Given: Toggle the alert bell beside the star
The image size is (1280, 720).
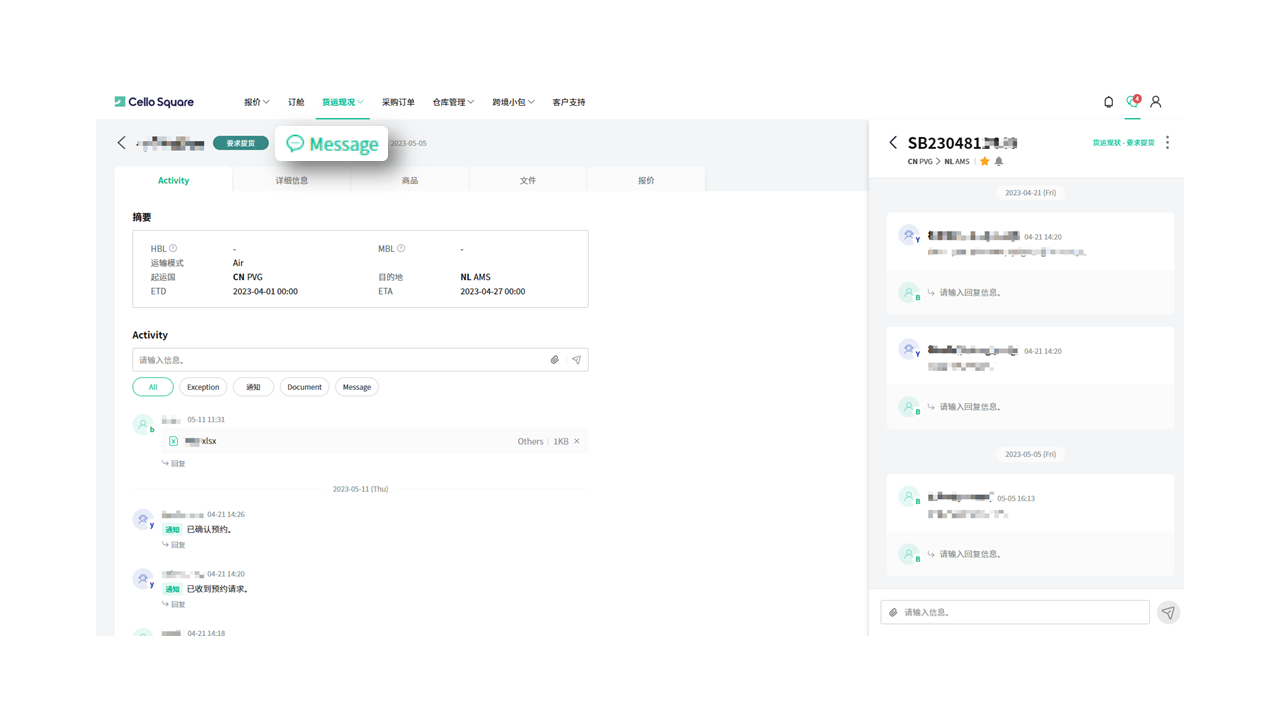Looking at the screenshot, I should click(x=999, y=161).
